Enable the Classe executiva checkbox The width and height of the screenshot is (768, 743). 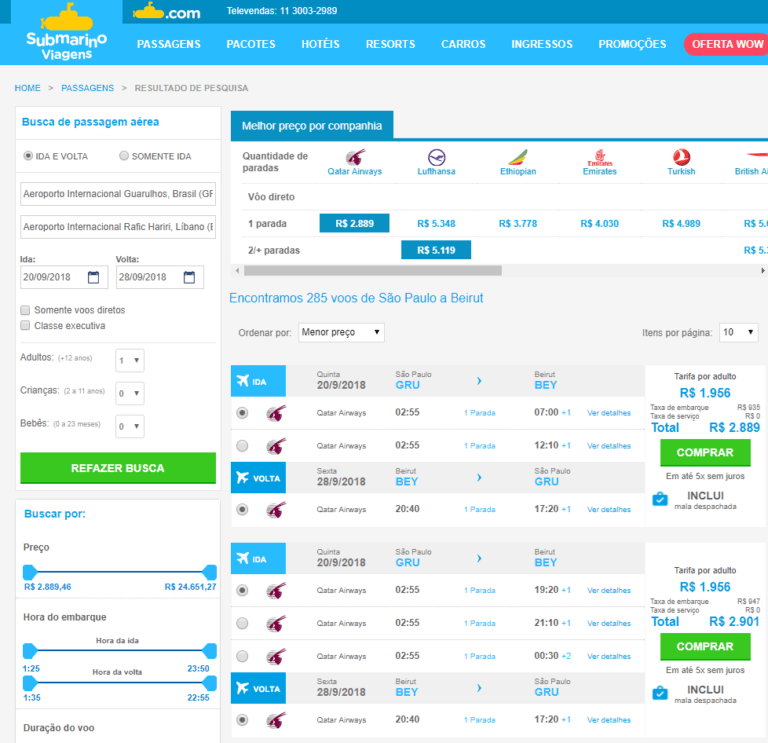(26, 326)
